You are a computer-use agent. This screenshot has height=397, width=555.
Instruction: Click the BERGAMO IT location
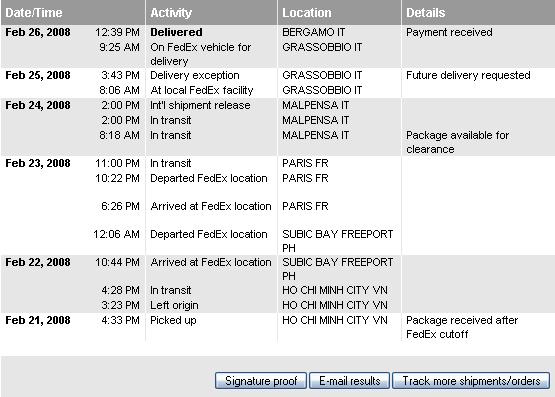click(x=313, y=32)
